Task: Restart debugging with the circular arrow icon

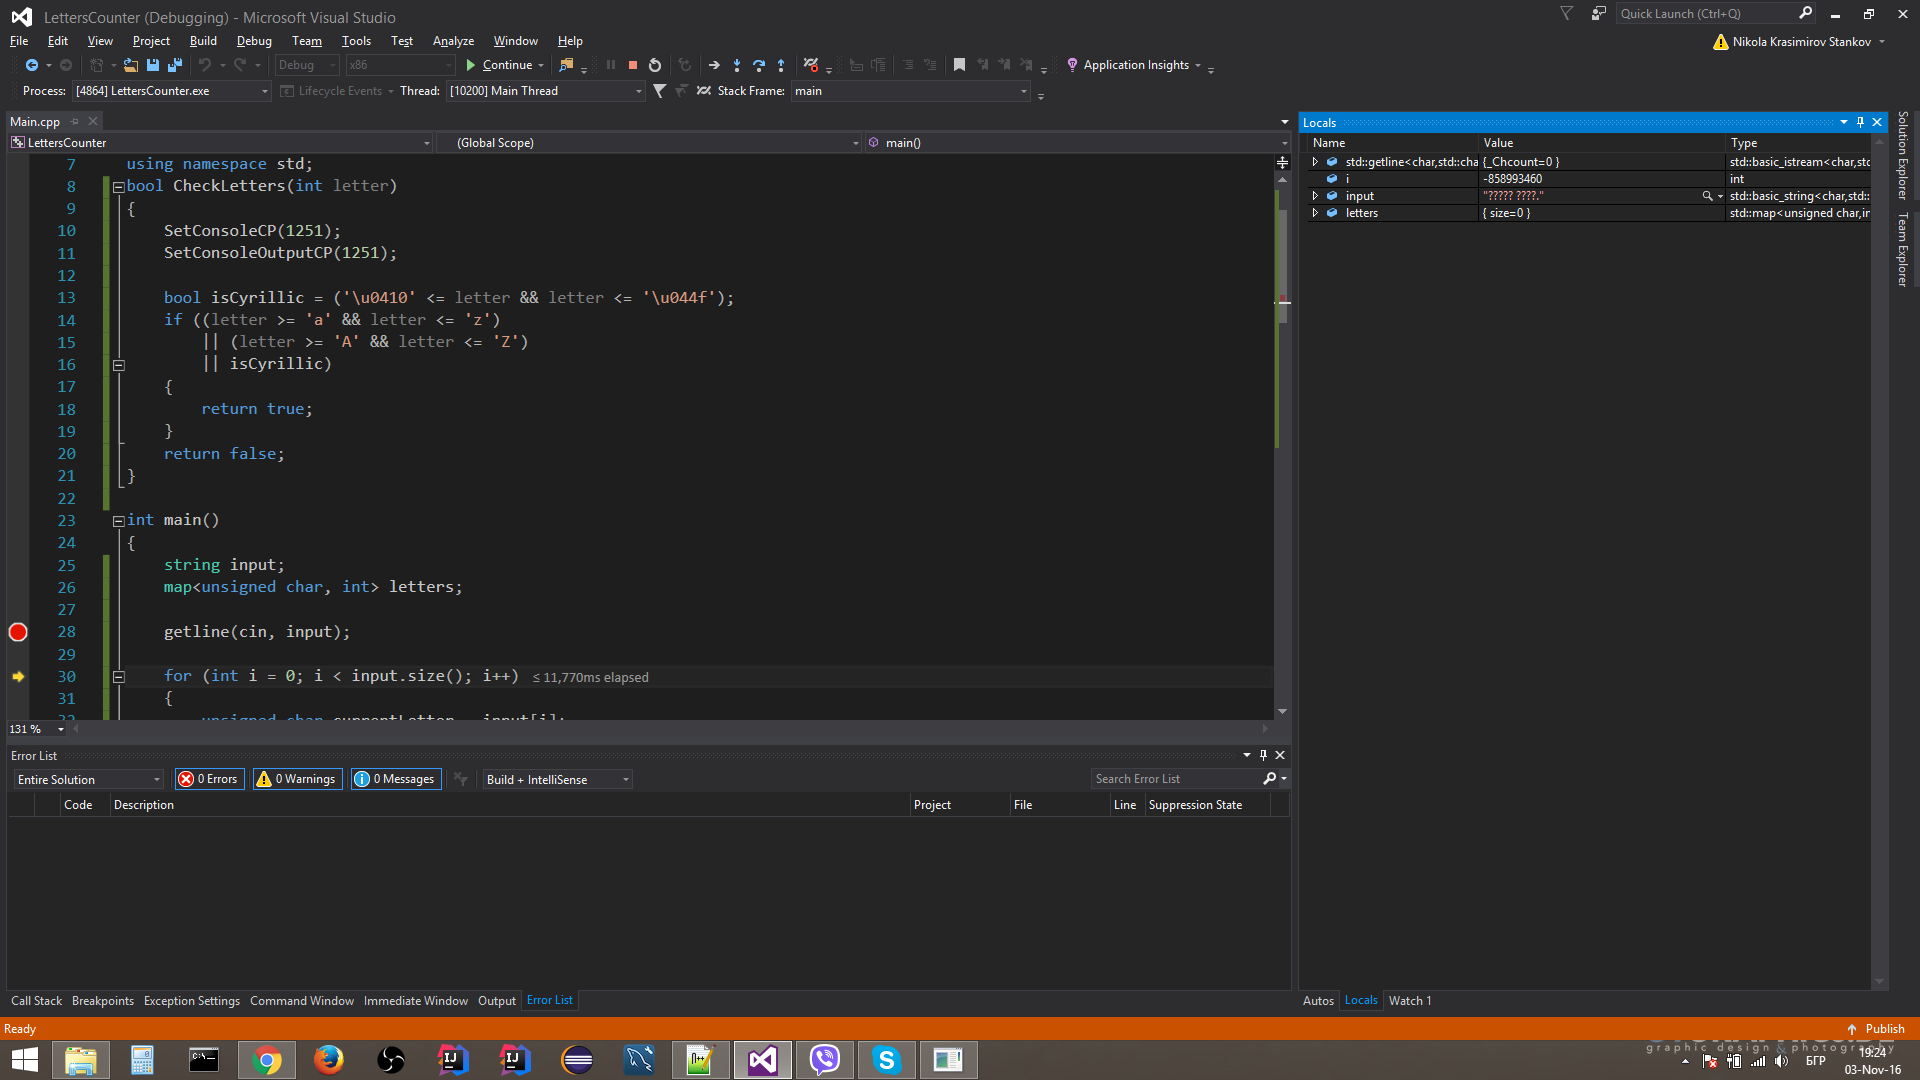Action: [655, 65]
